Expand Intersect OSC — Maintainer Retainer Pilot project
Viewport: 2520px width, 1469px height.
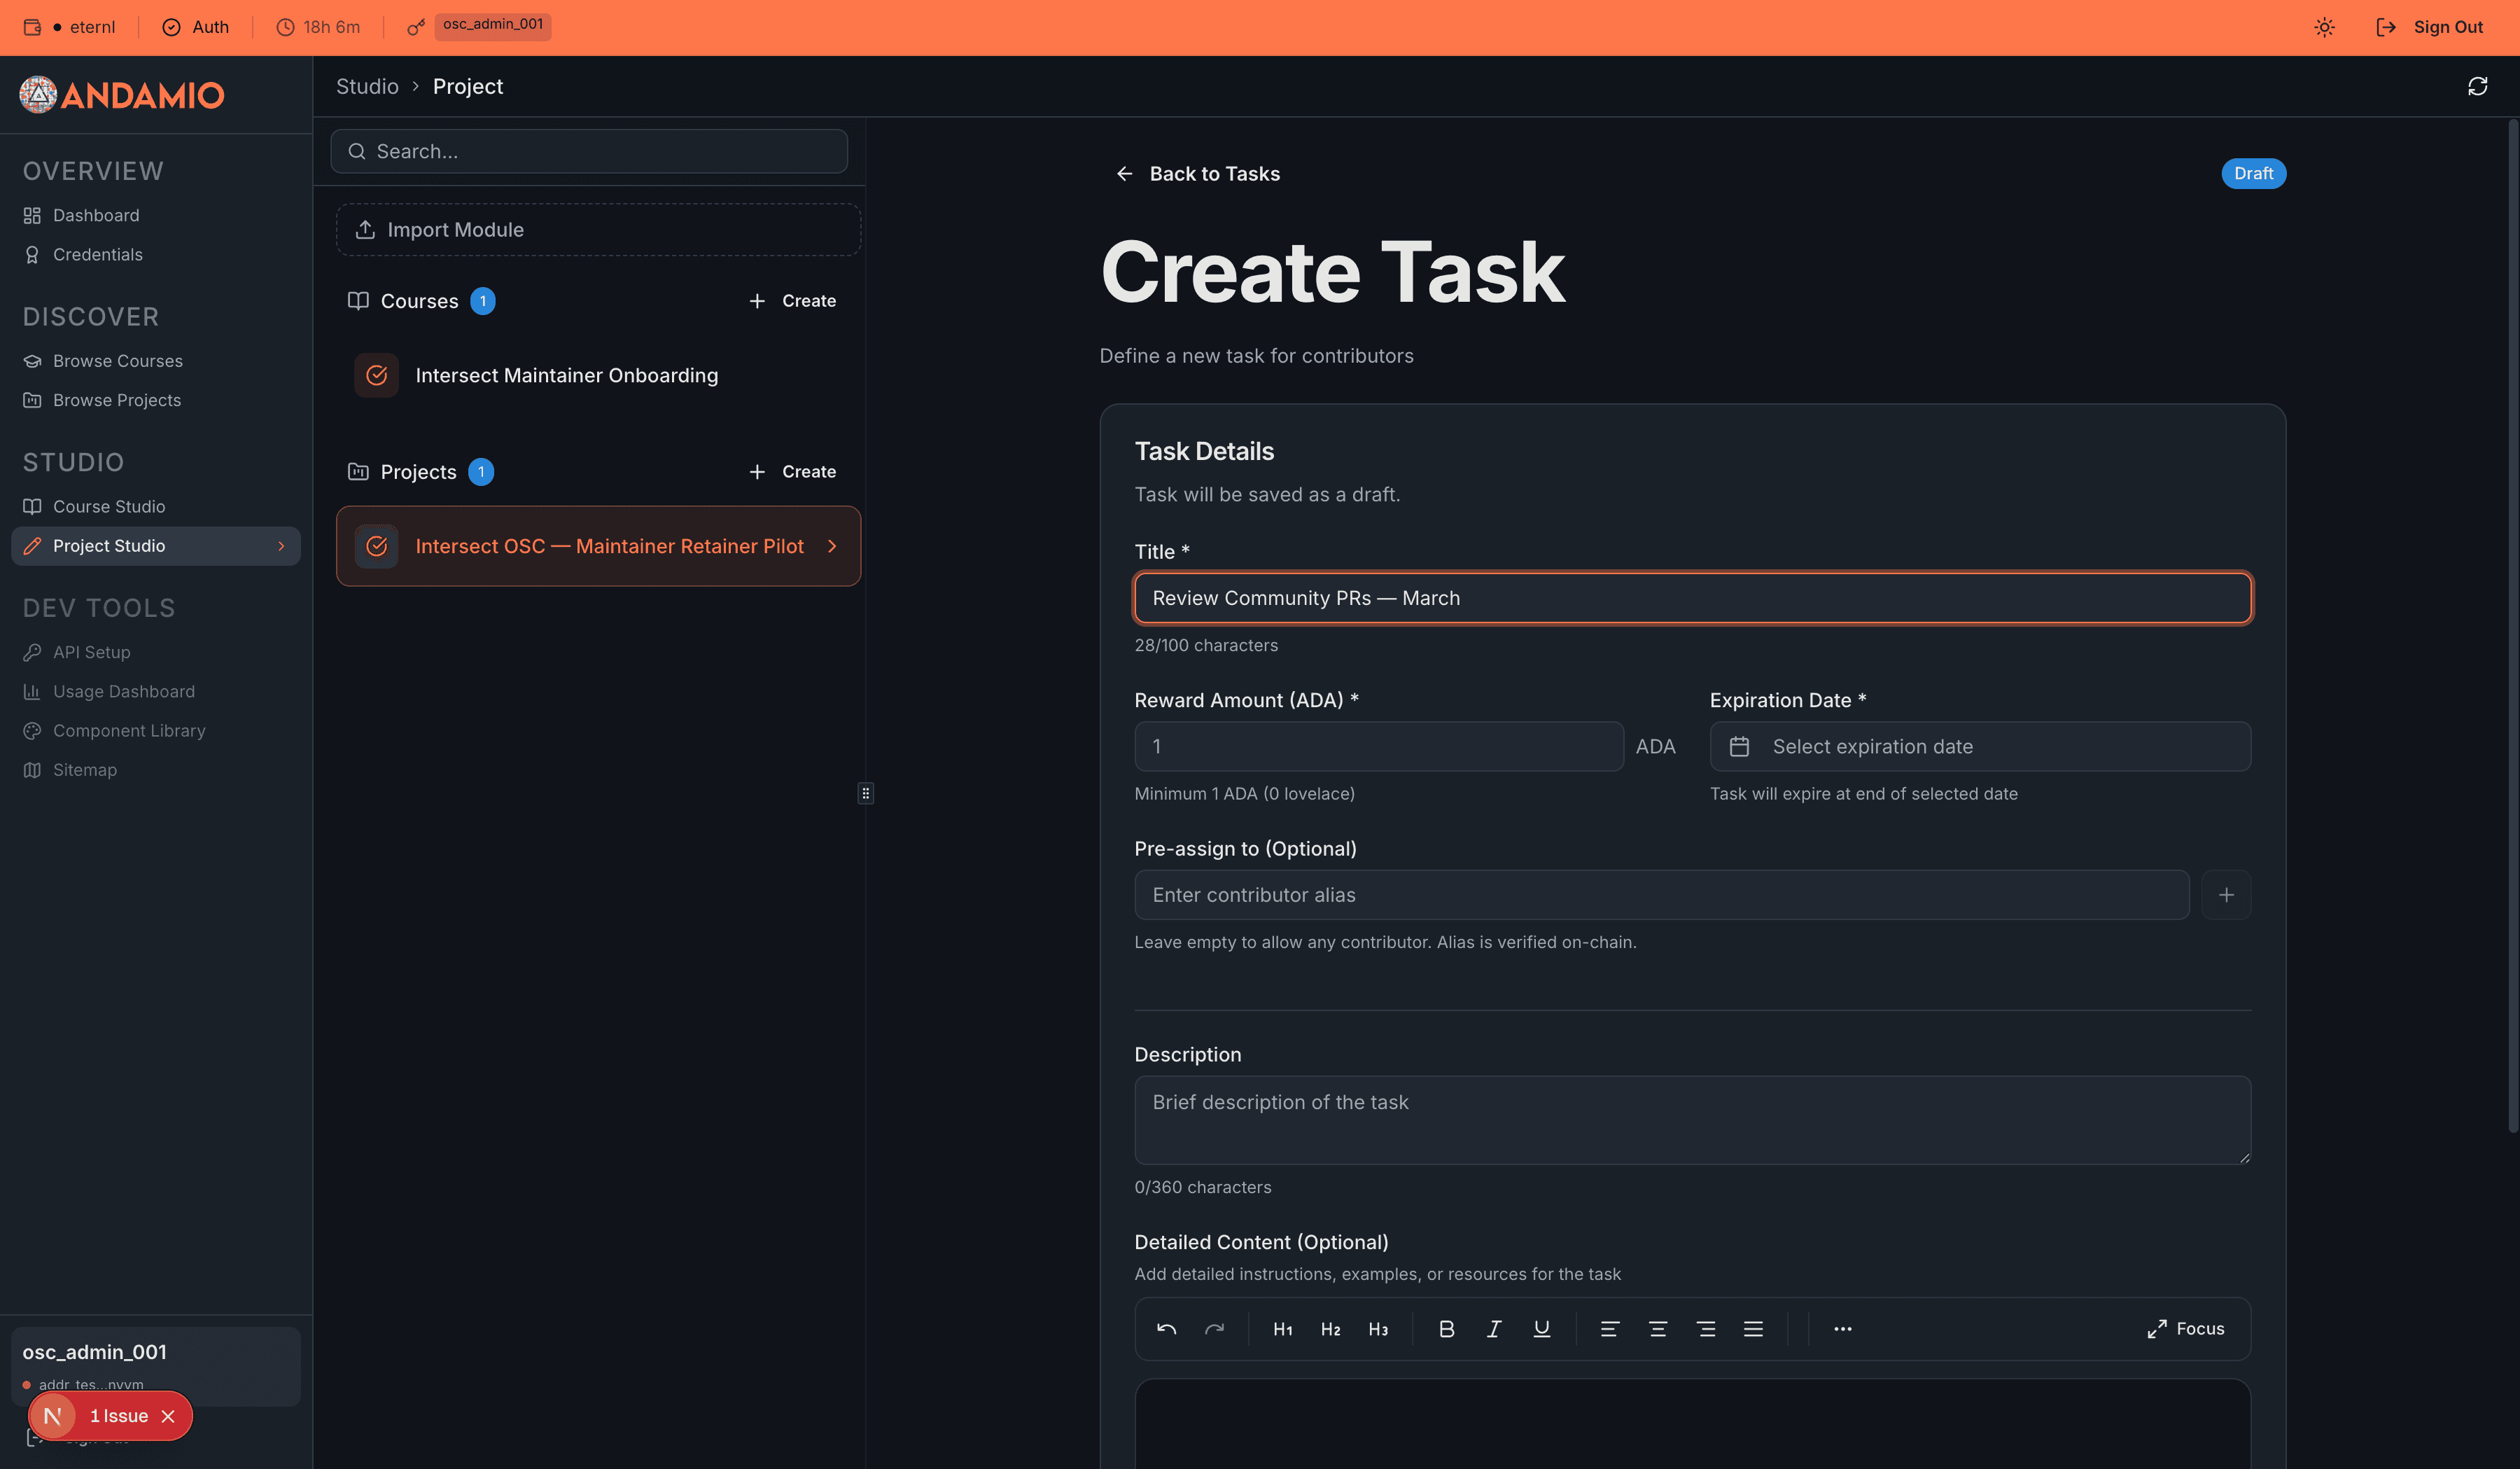click(833, 546)
